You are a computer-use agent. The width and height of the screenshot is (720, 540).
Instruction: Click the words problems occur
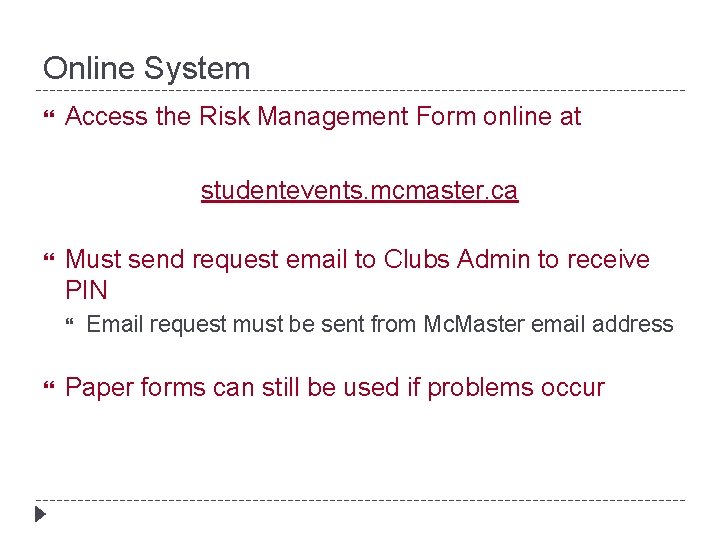tap(516, 388)
